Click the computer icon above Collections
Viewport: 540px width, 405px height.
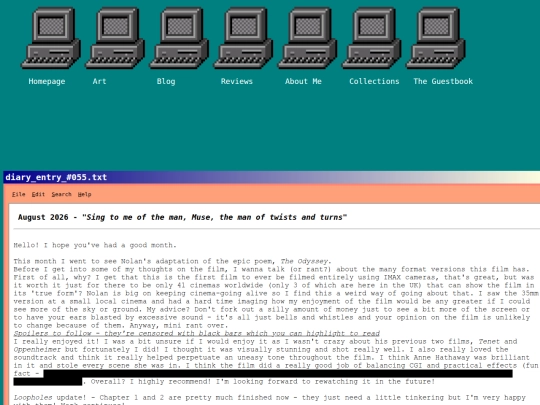tap(372, 38)
